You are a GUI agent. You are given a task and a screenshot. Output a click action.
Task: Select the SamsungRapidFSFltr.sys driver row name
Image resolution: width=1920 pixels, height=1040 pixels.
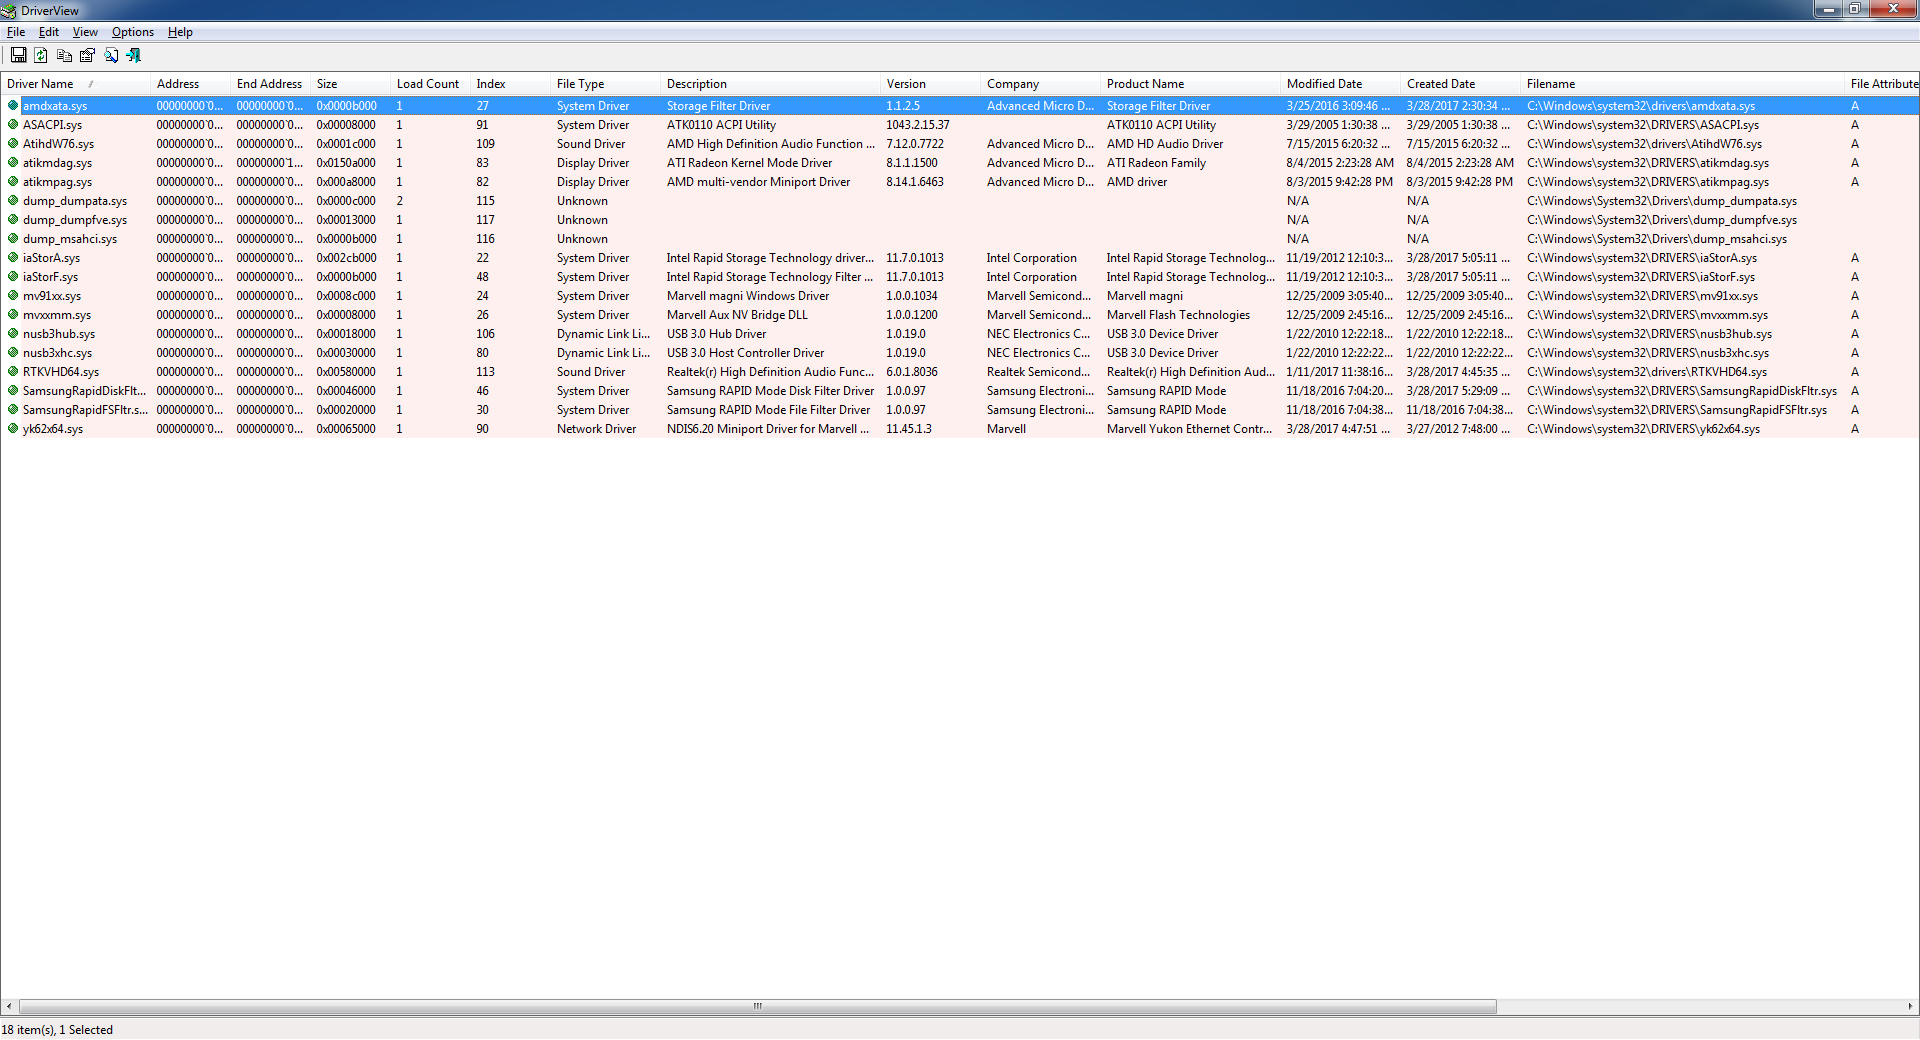click(x=85, y=410)
